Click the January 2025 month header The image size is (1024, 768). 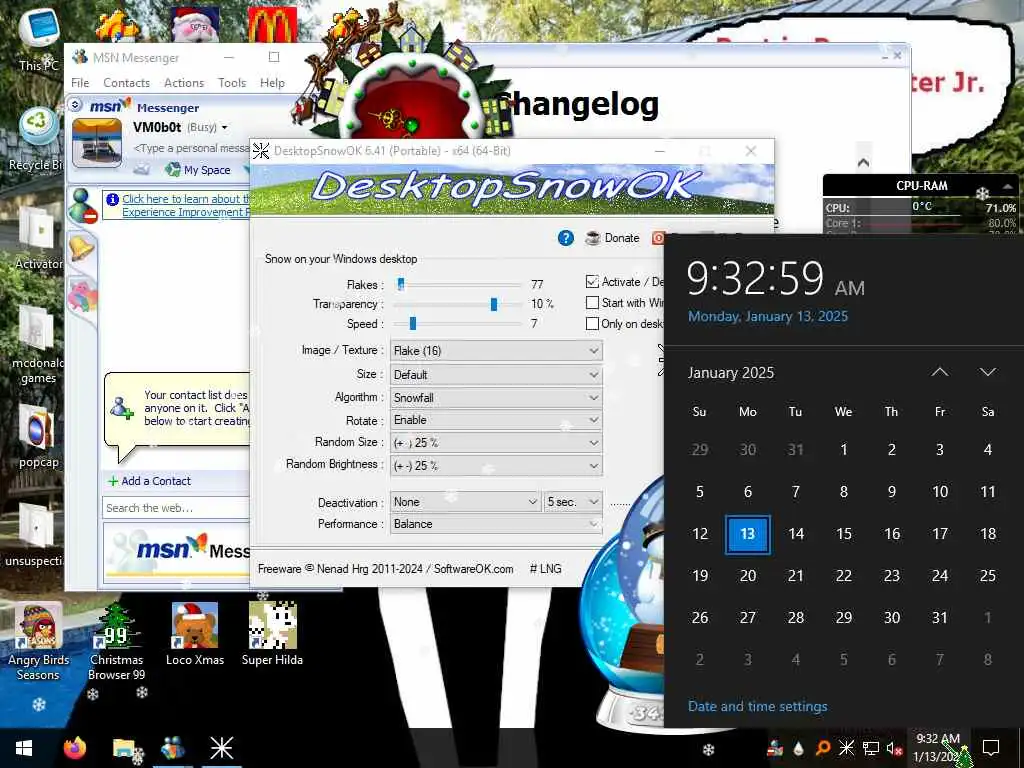[731, 373]
